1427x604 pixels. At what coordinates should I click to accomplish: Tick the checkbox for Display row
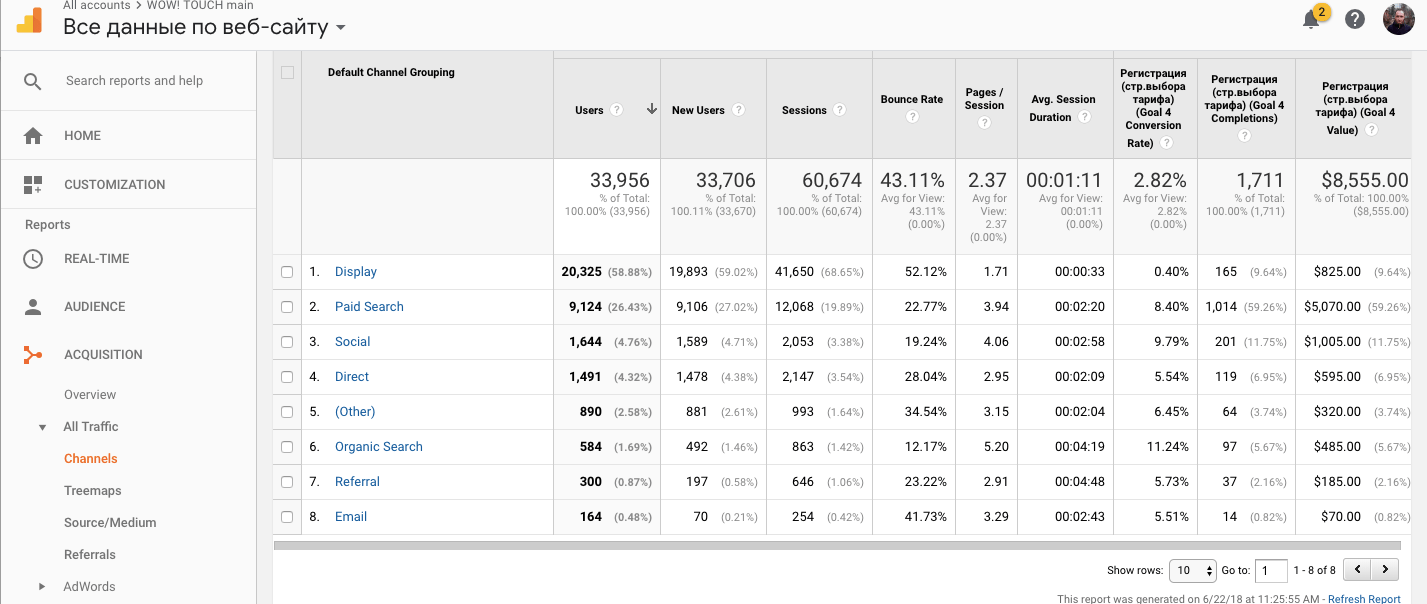(x=287, y=272)
